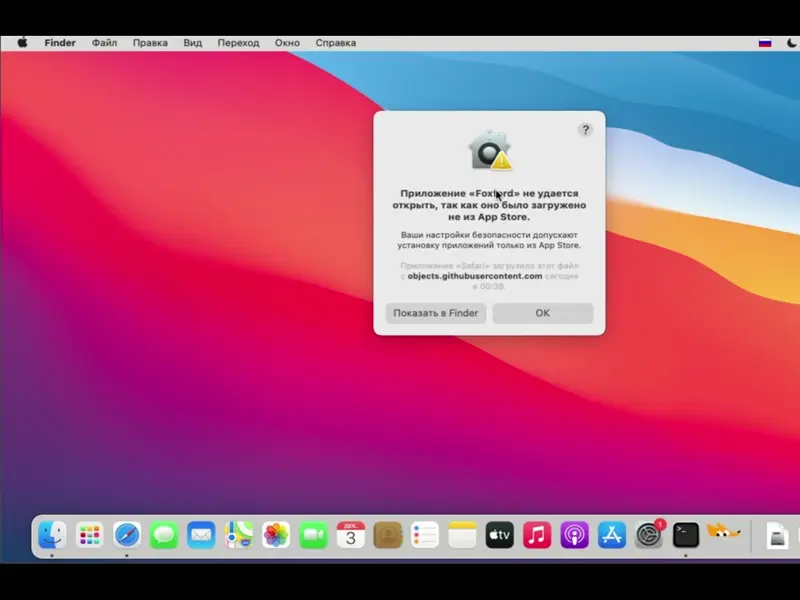This screenshot has width=800, height=600.
Task: Click the Показать в Finder button
Action: (436, 313)
